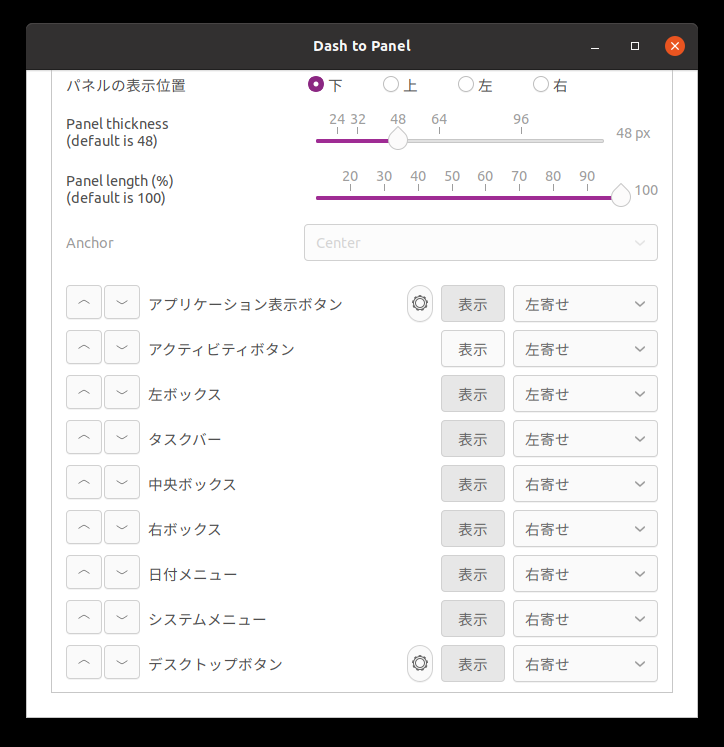Close the Dash to Panel window
724x747 pixels.
[x=675, y=46]
